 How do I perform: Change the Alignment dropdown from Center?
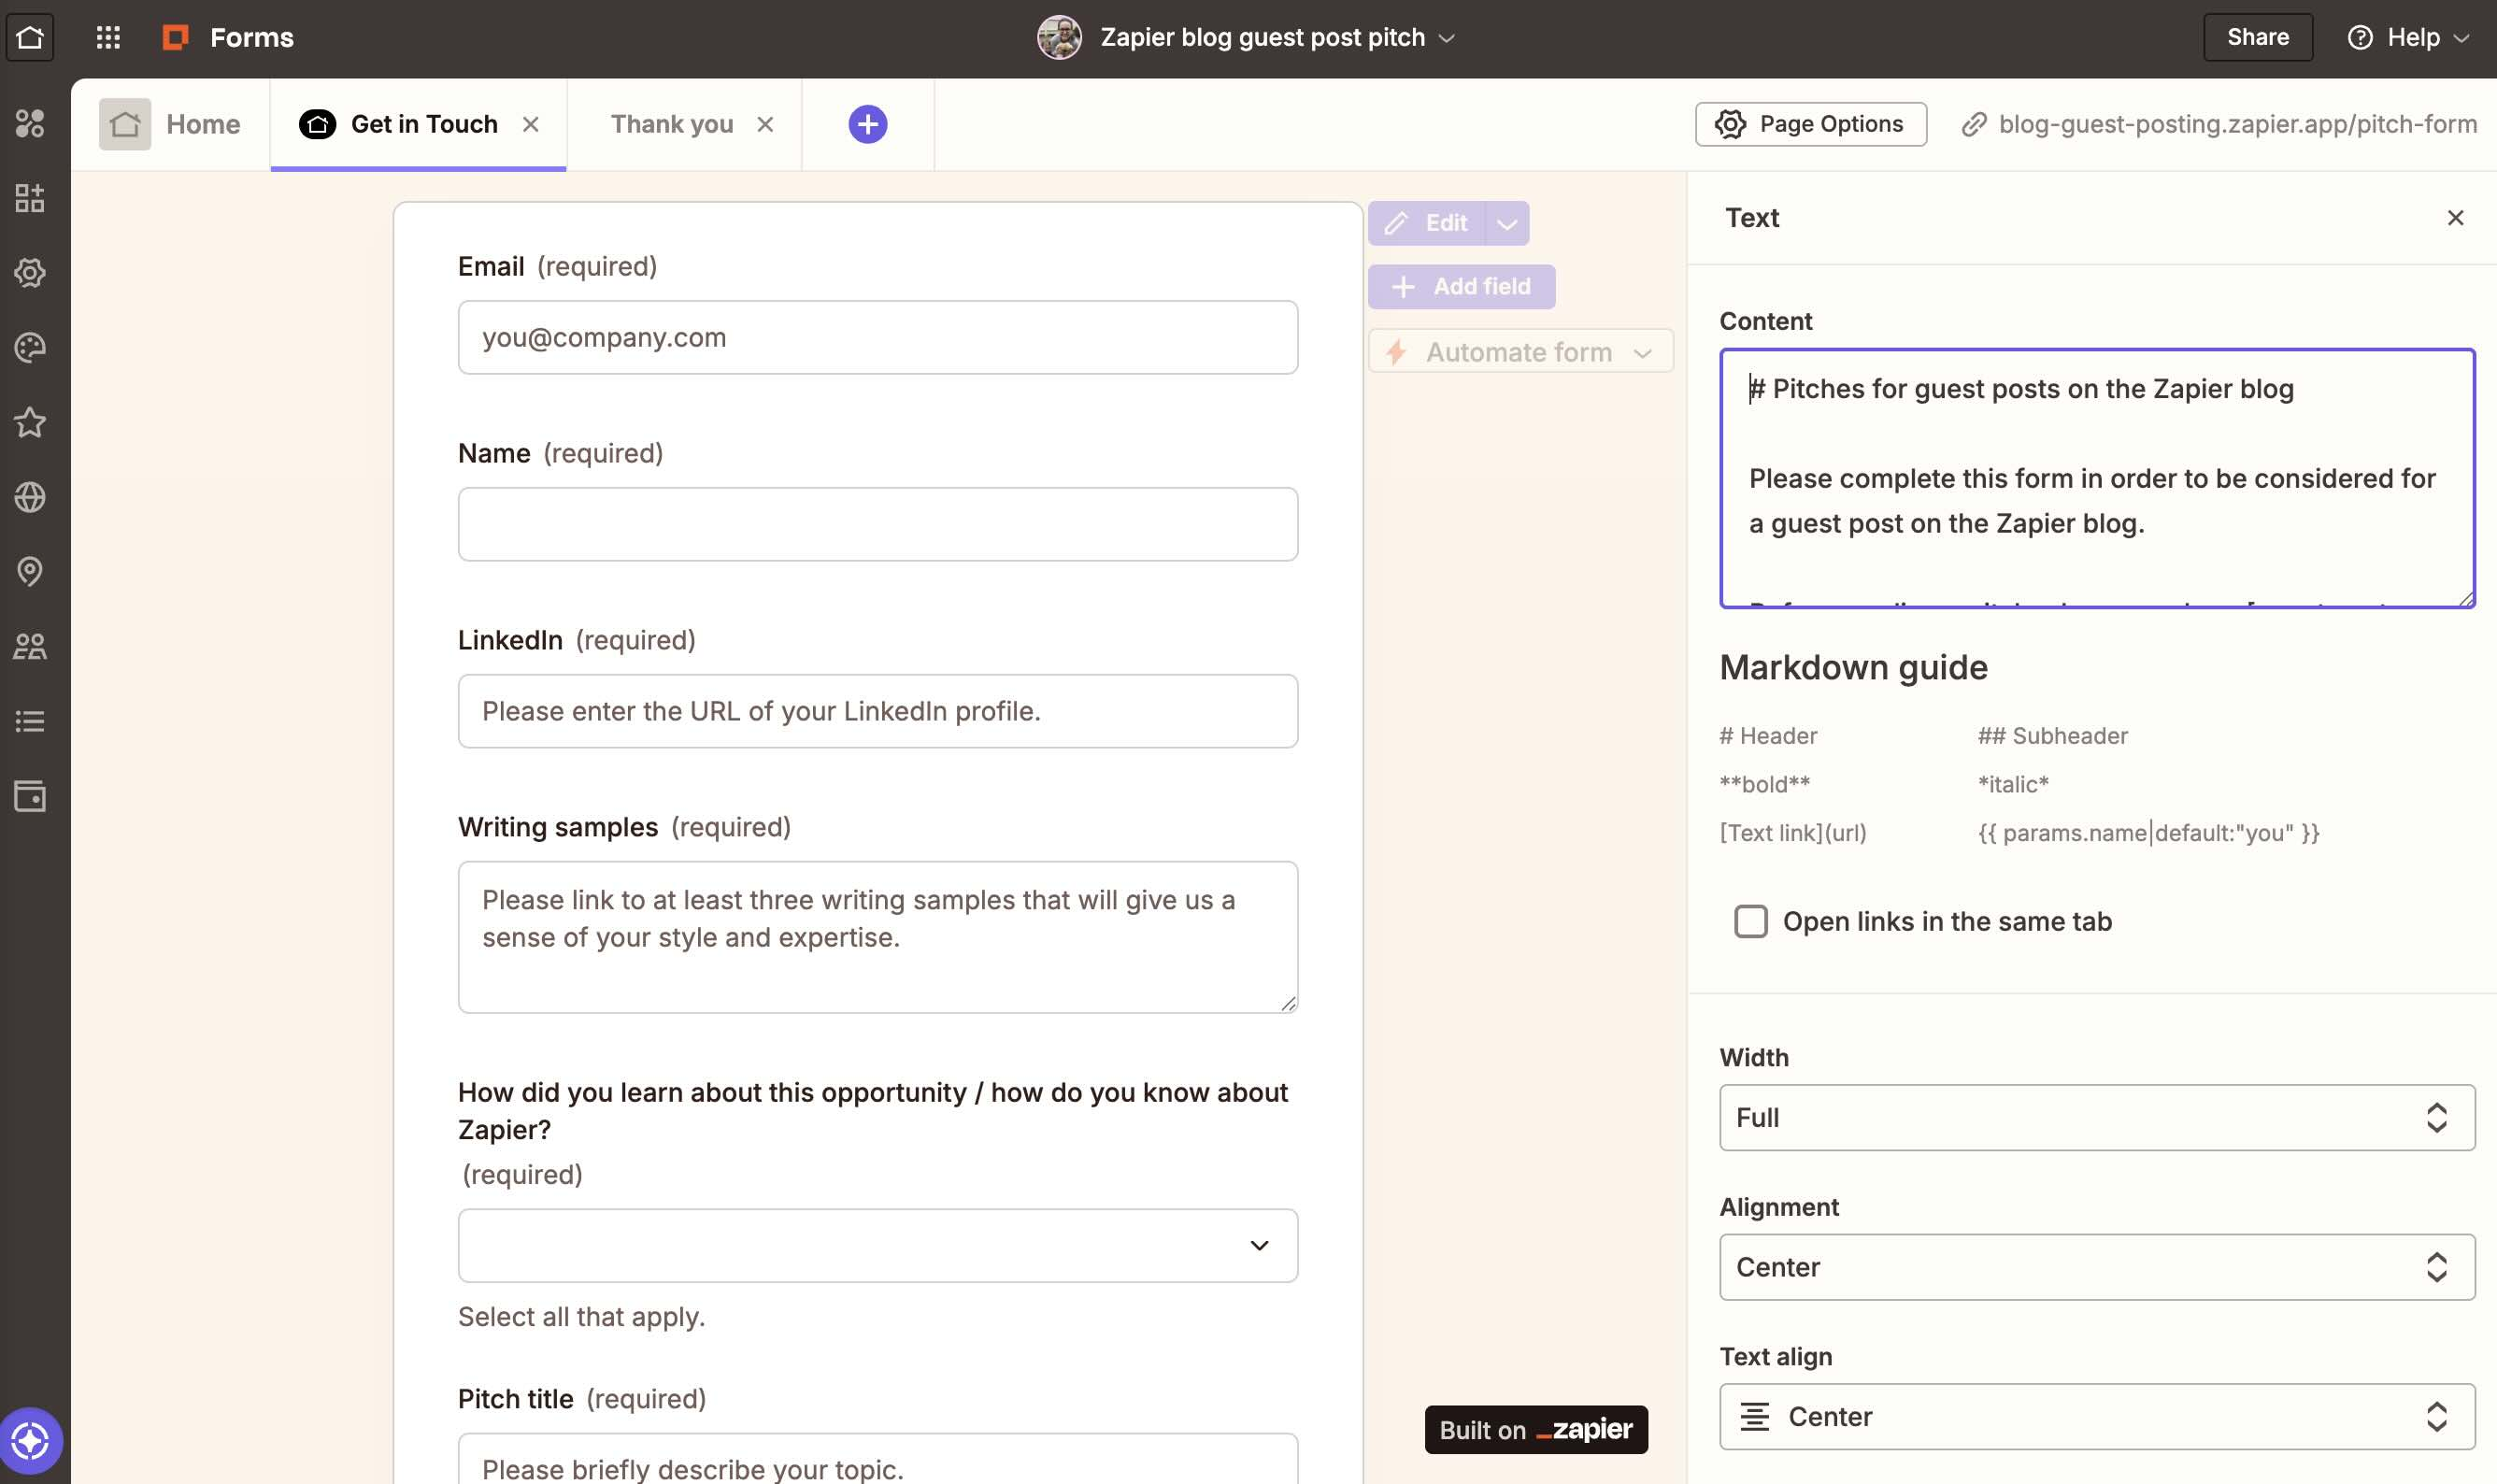point(2096,1267)
